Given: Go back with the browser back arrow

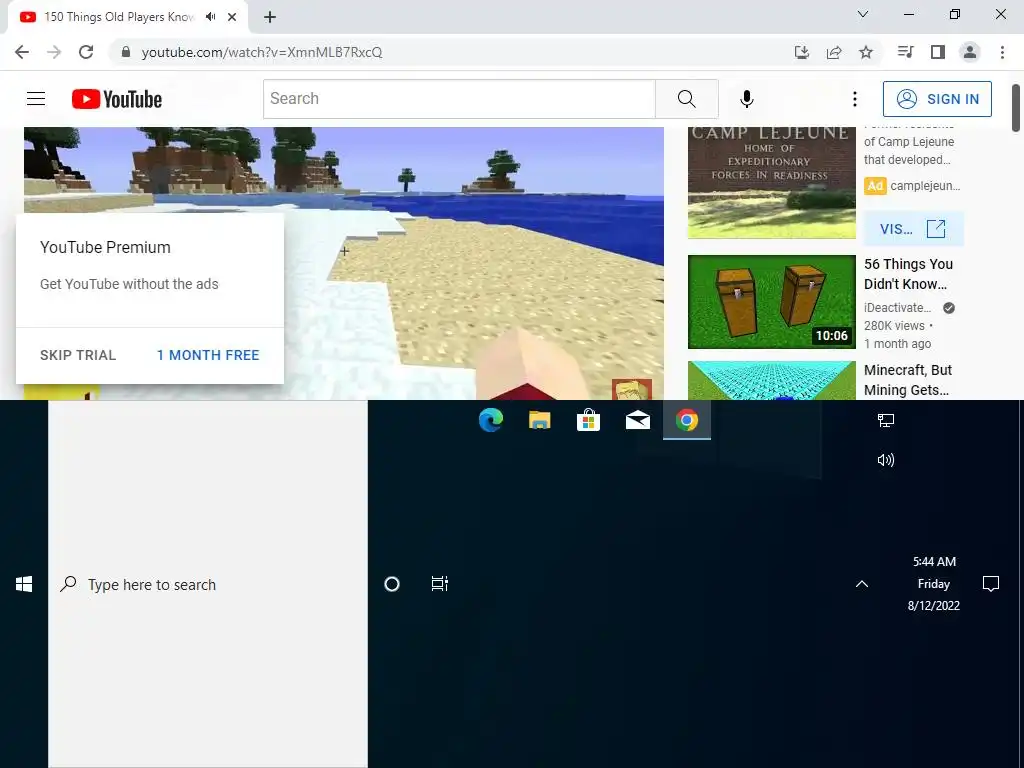Looking at the screenshot, I should click(22, 52).
